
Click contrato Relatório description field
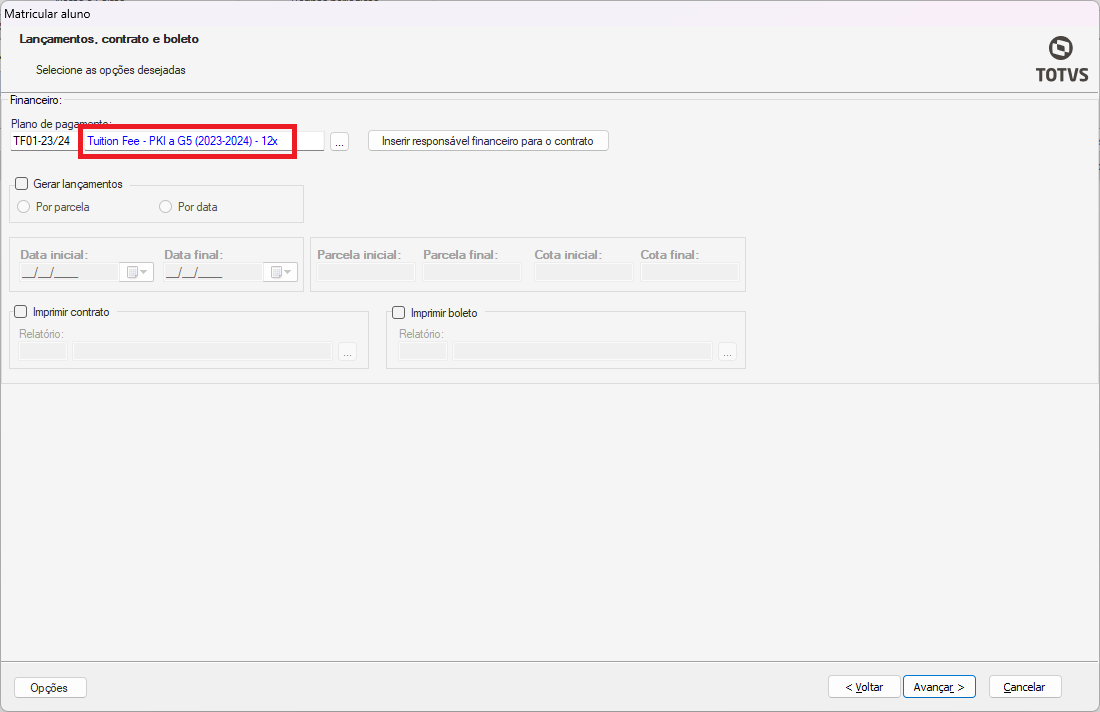(x=202, y=351)
